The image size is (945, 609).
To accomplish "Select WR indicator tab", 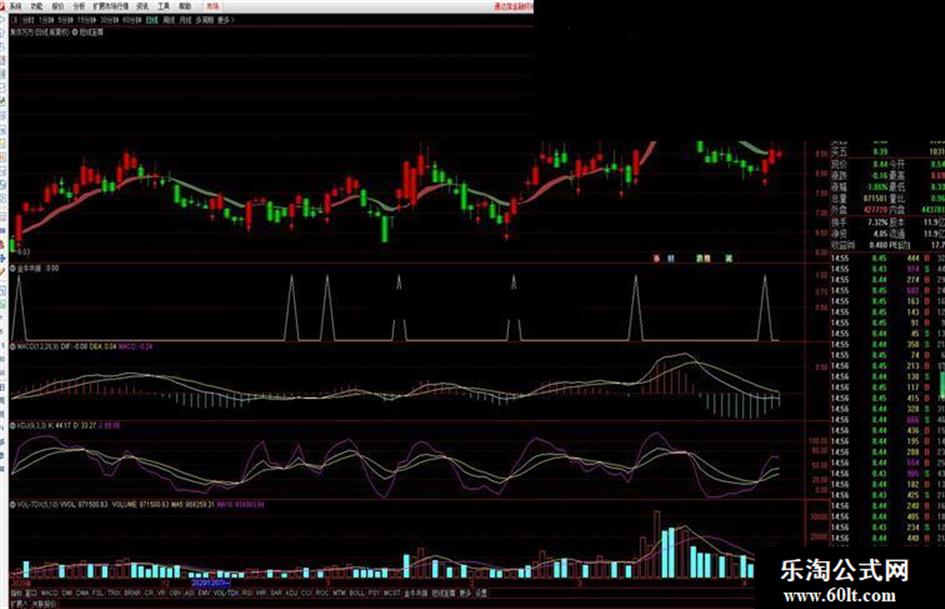I will [261, 593].
